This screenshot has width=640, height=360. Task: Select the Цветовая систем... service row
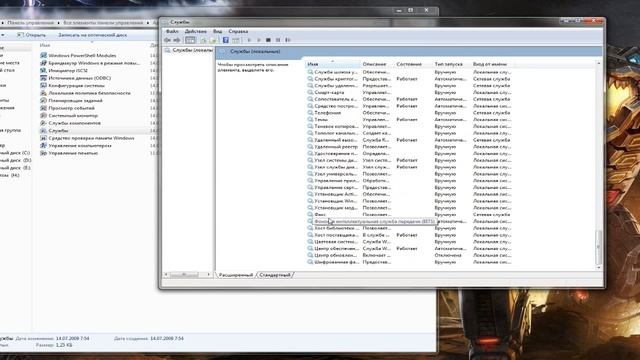click(x=409, y=242)
